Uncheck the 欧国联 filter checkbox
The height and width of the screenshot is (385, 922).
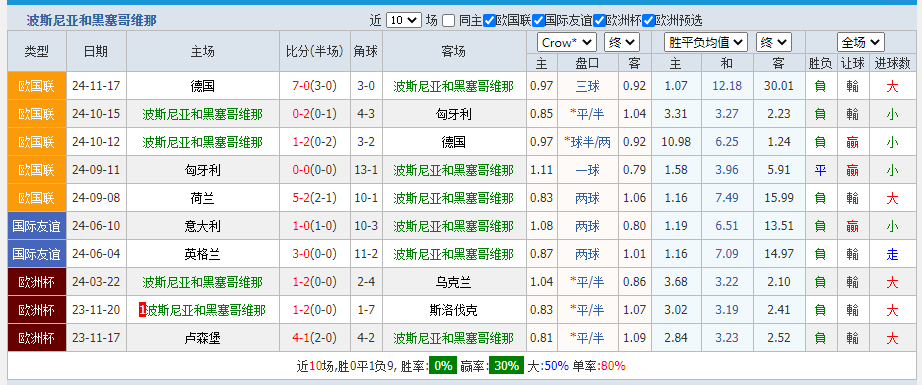489,21
